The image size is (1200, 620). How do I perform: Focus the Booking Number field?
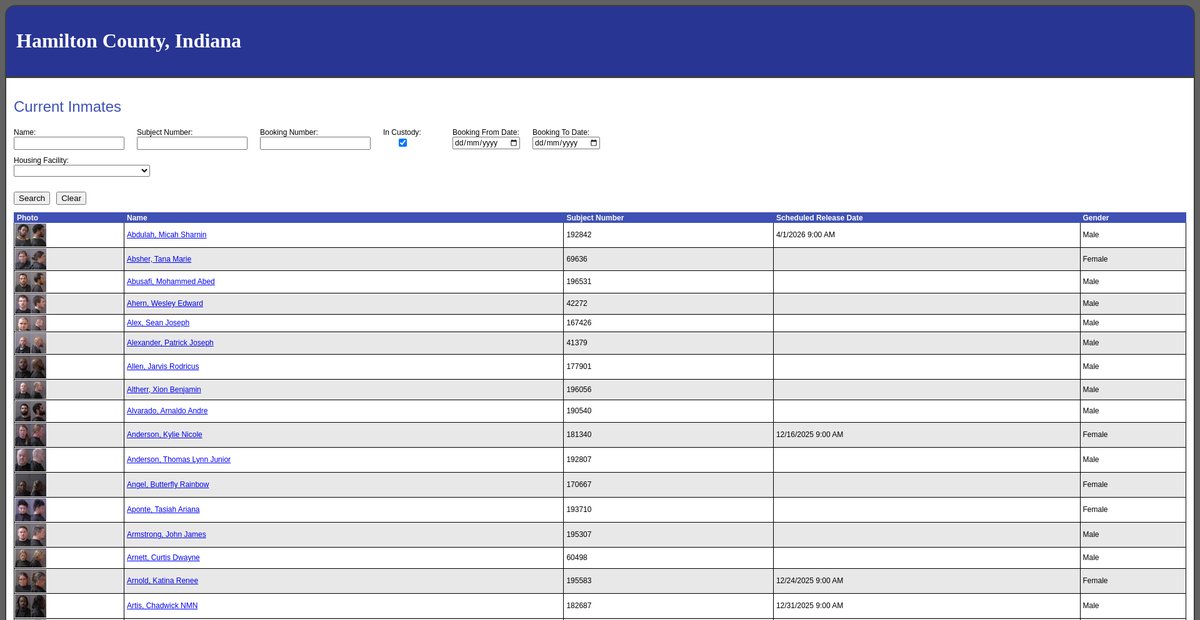315,143
